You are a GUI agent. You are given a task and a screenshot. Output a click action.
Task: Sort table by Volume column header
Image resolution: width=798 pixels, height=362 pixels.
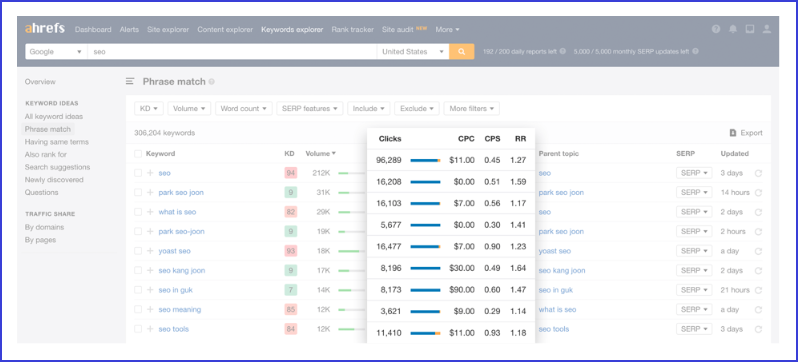(320, 153)
